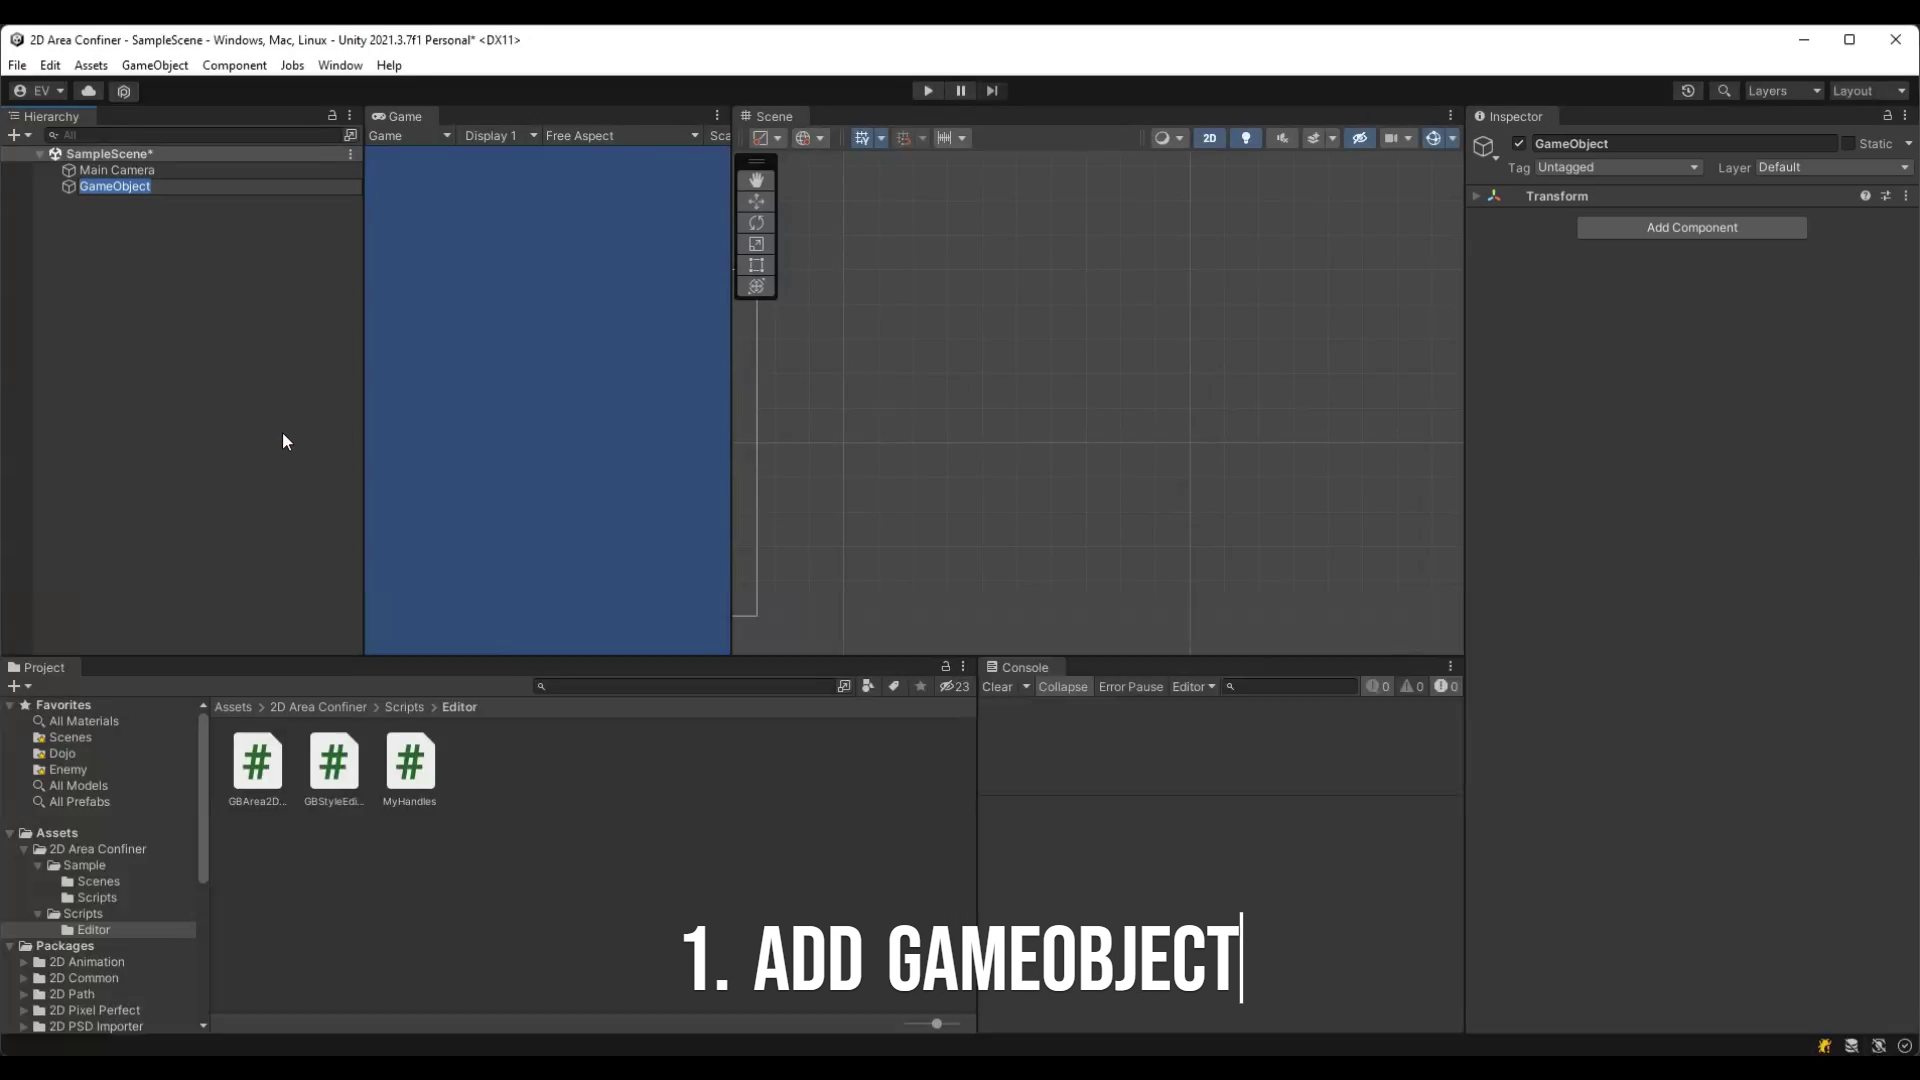The width and height of the screenshot is (1920, 1080).
Task: Open the Assets menu
Action: 91,65
